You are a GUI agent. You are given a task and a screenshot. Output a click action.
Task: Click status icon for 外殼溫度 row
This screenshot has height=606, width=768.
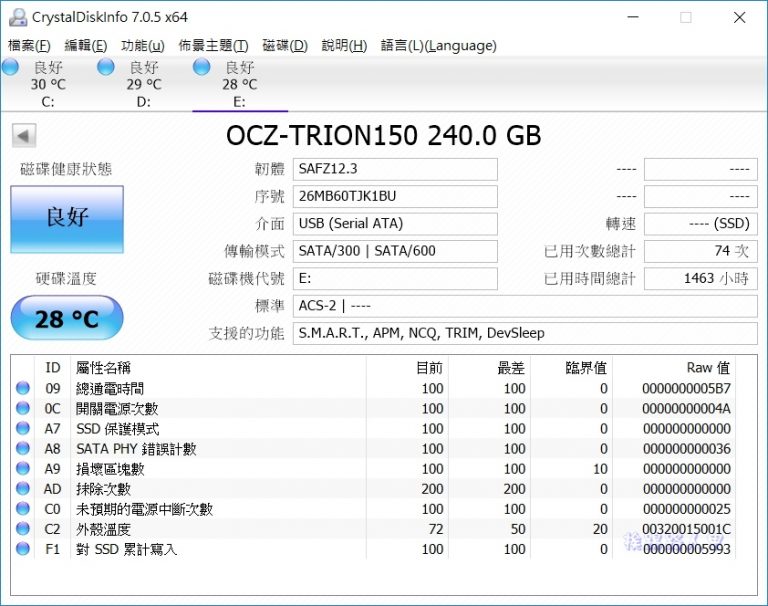coord(23,529)
